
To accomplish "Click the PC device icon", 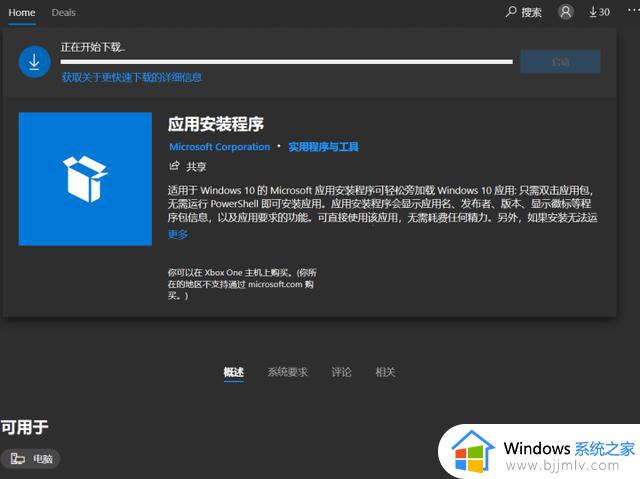I will [x=18, y=459].
